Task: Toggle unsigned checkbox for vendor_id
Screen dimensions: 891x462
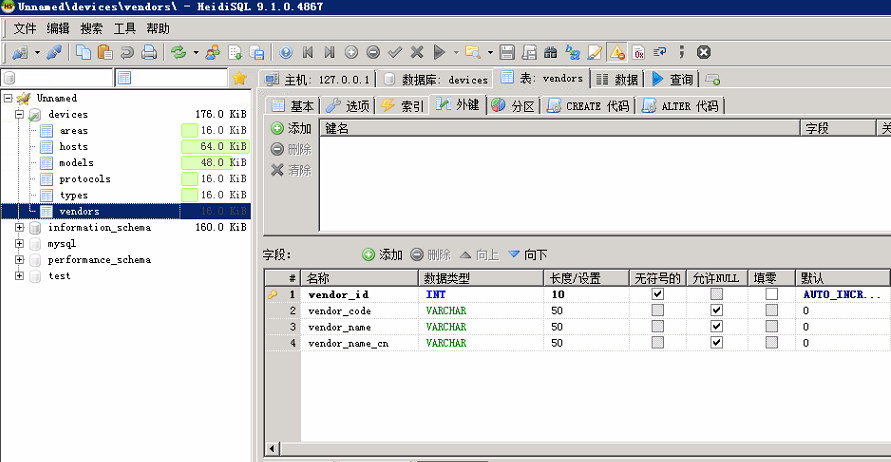Action: [x=657, y=294]
